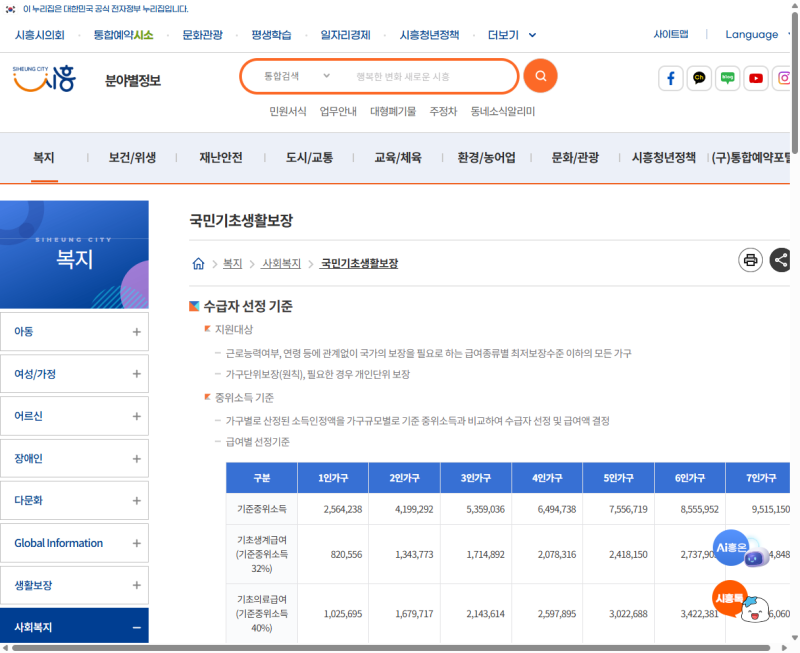Open the Instagram icon
This screenshot has height=653, width=800.
click(x=782, y=78)
